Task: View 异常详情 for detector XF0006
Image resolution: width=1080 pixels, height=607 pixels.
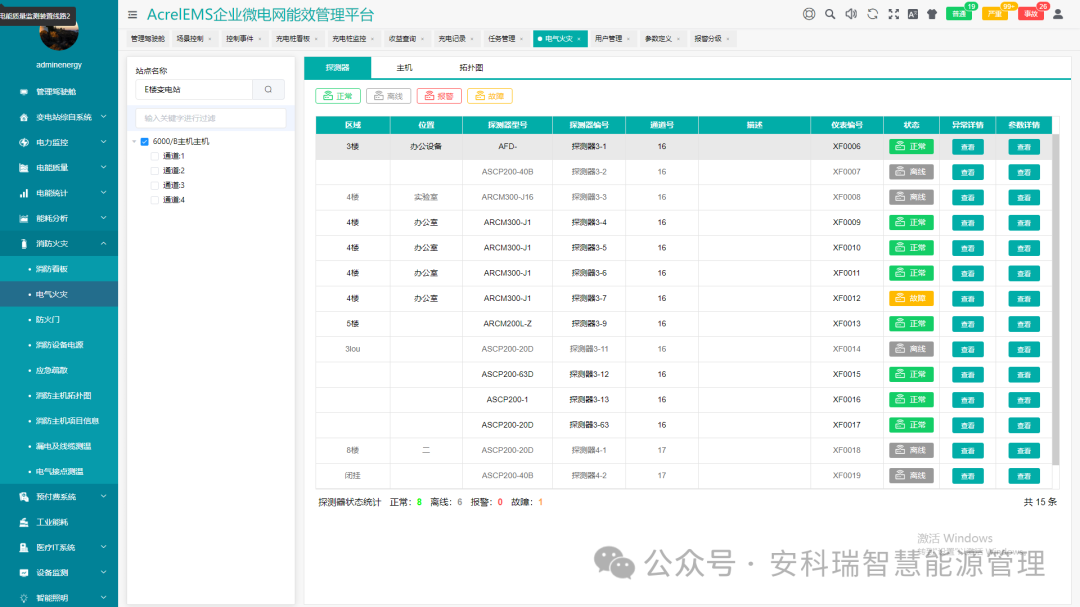Action: [x=967, y=146]
